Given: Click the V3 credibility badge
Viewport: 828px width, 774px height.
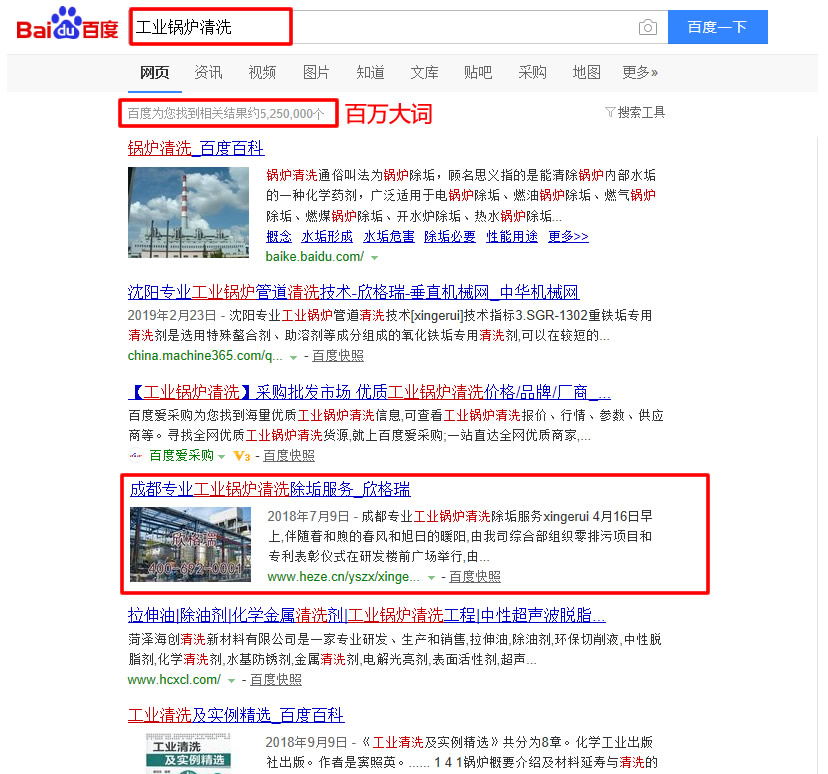Looking at the screenshot, I should [241, 456].
